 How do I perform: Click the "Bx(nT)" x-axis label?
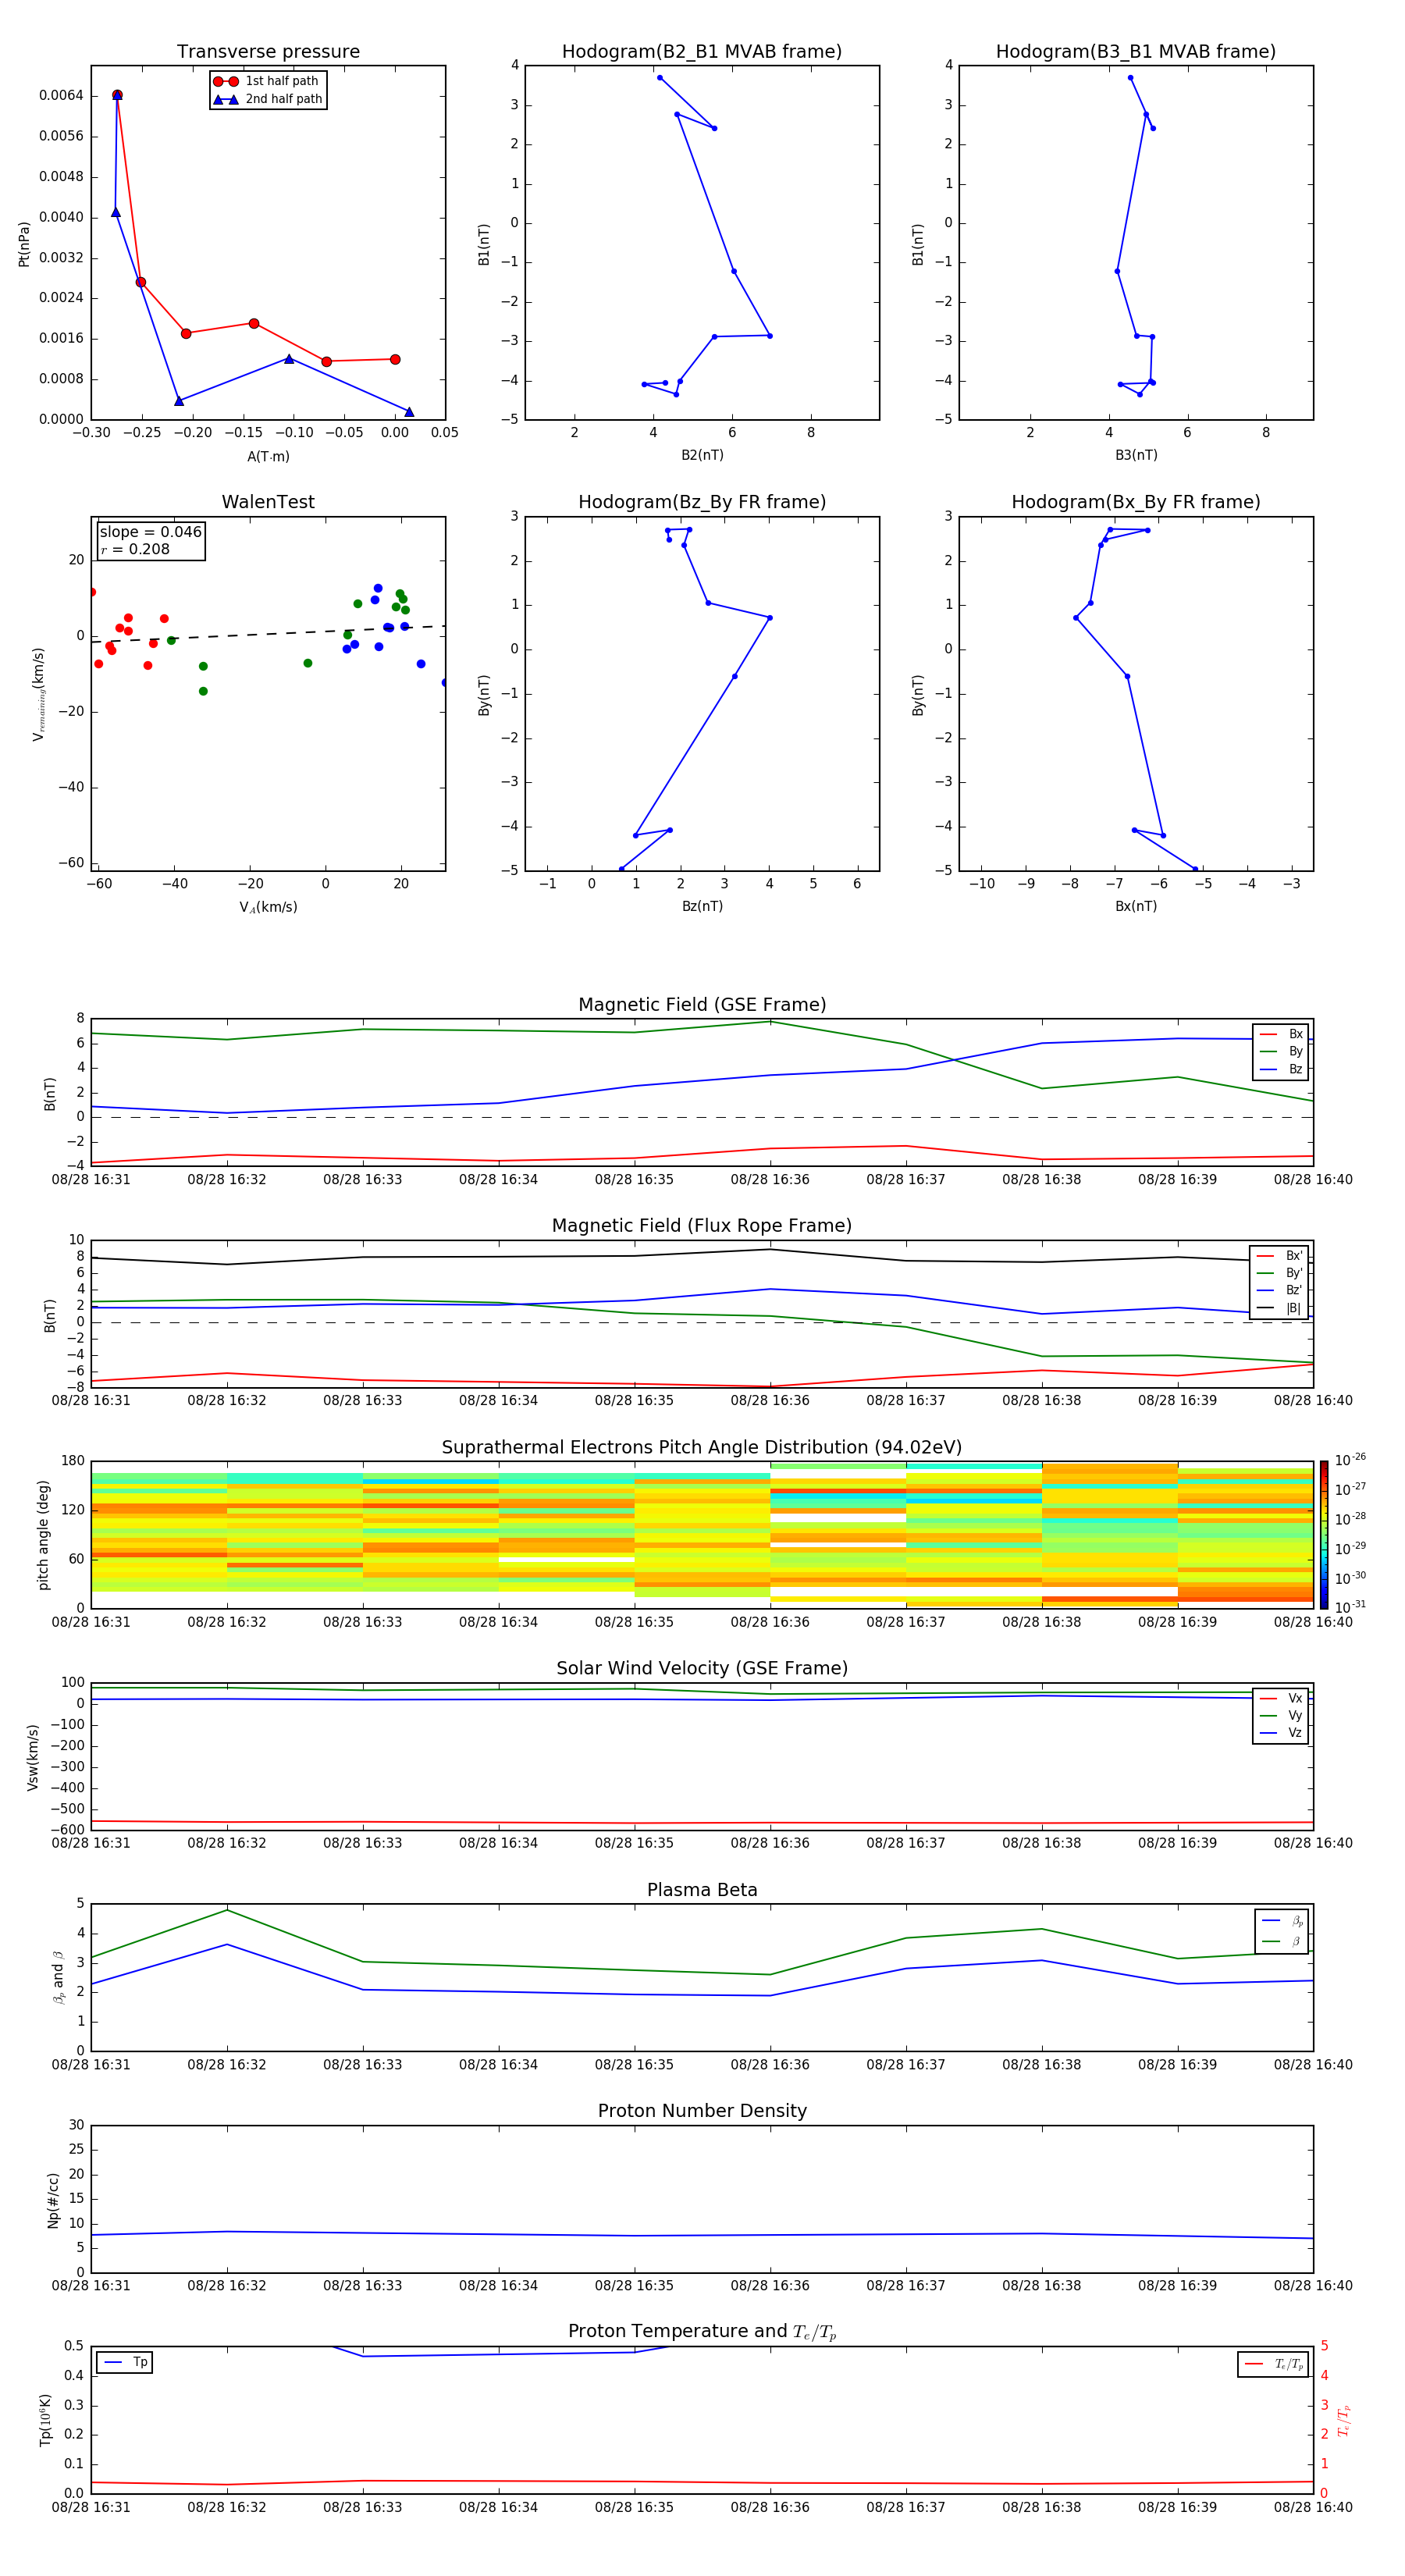[1136, 906]
